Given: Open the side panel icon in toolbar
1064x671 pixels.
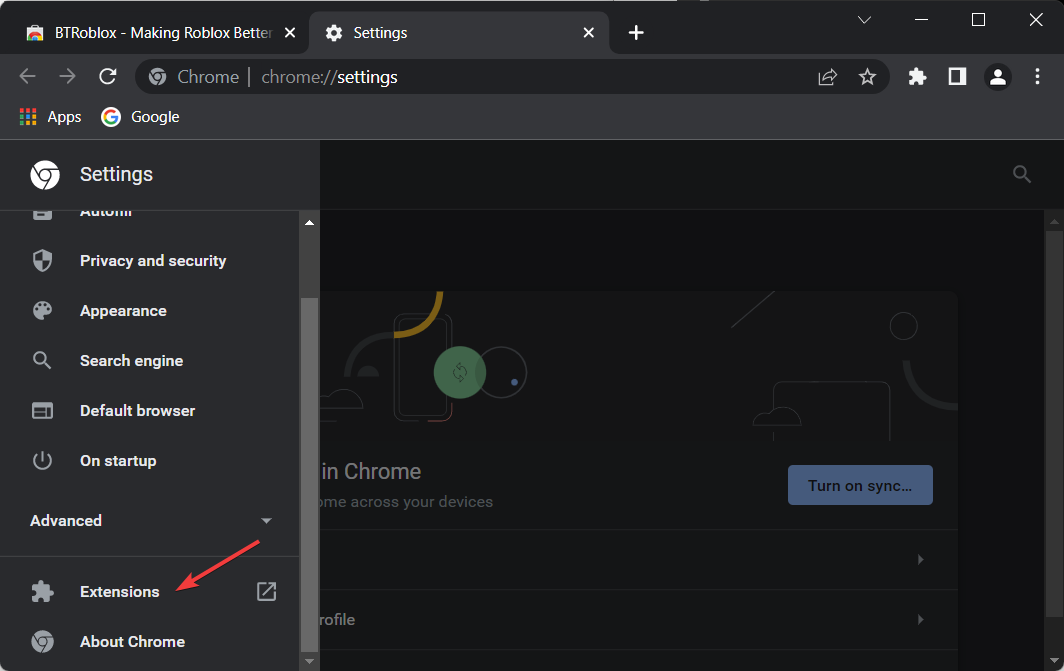Looking at the screenshot, I should click(x=957, y=77).
